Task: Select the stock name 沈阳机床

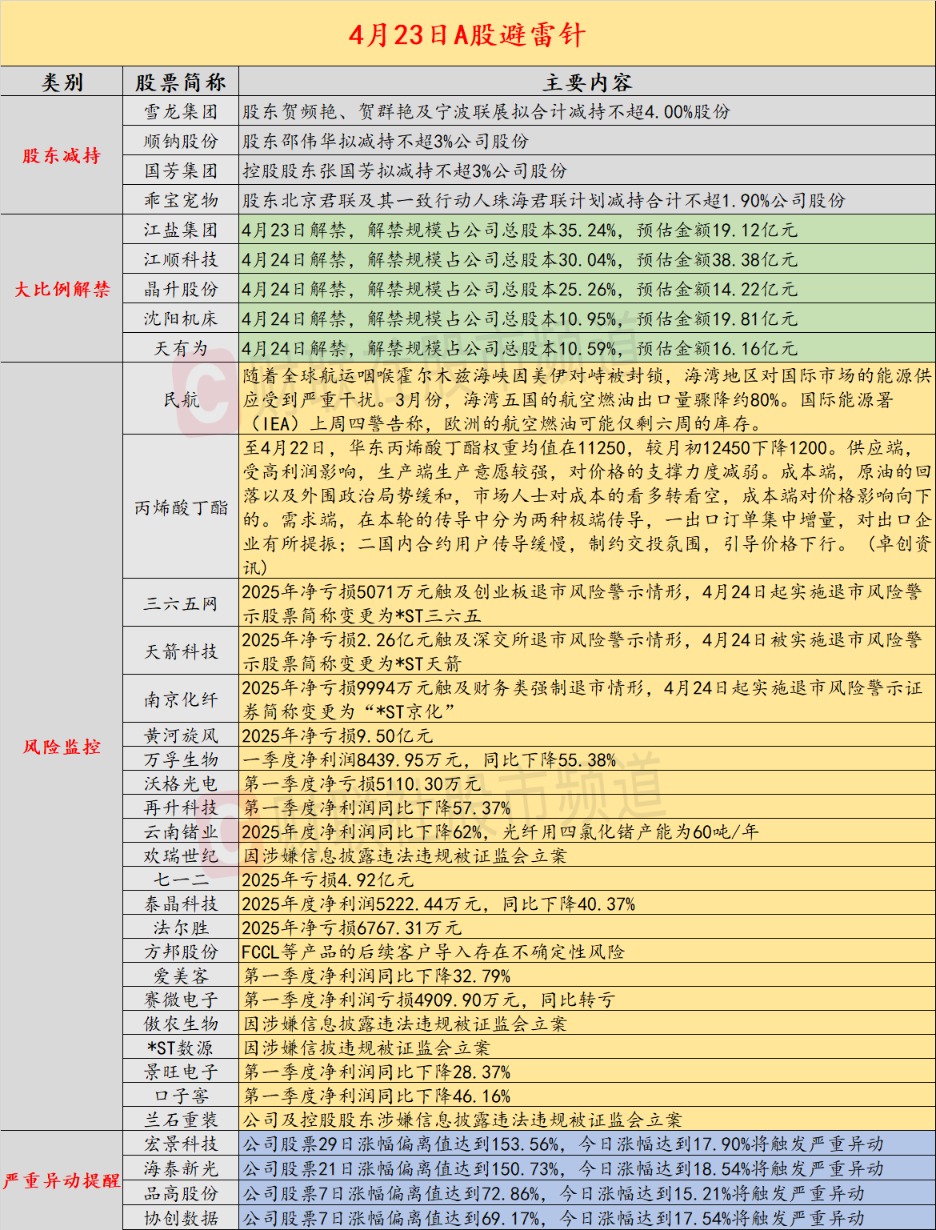Action: click(181, 319)
